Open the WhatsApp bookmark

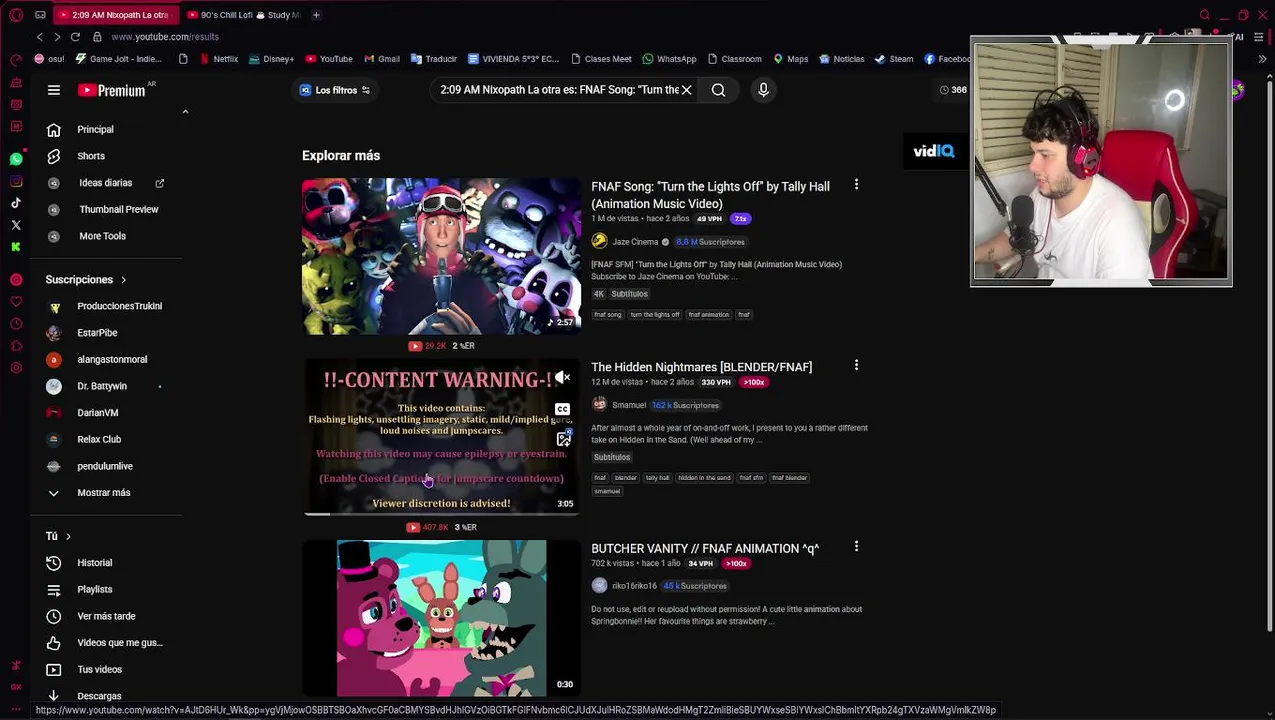670,59
